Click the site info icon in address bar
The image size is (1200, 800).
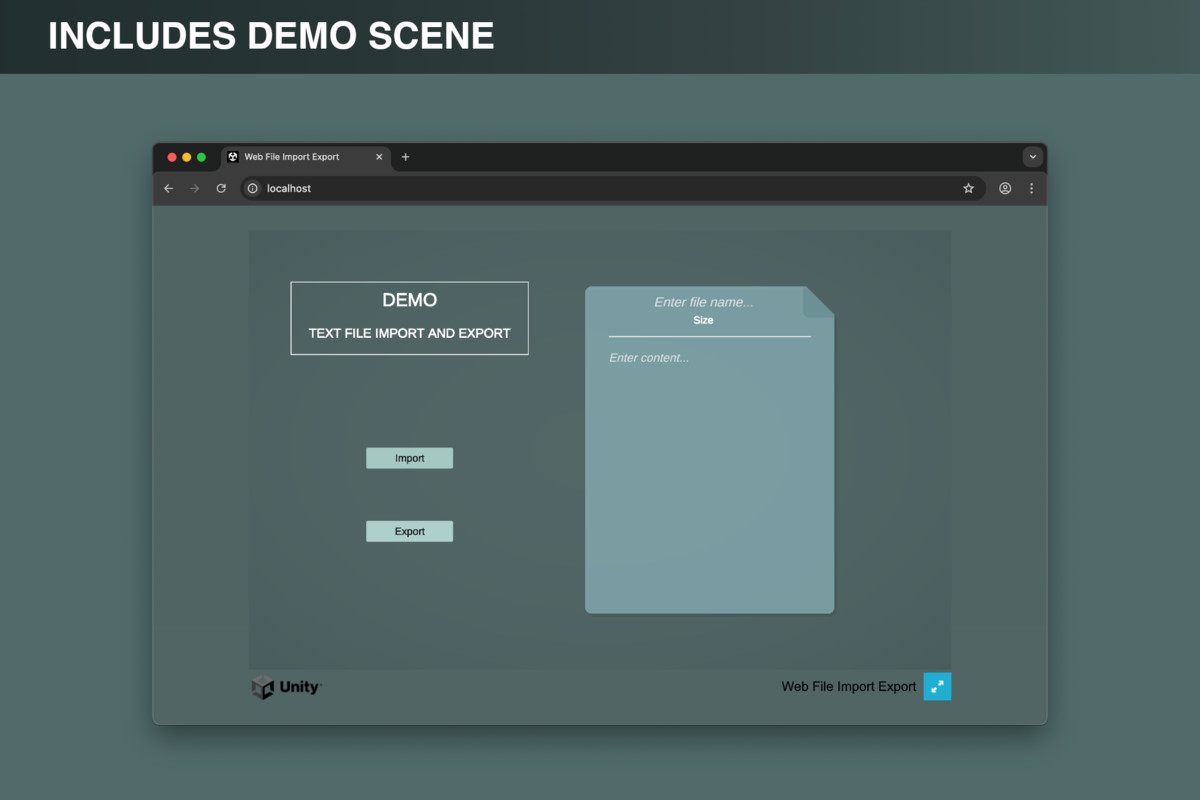(x=253, y=188)
